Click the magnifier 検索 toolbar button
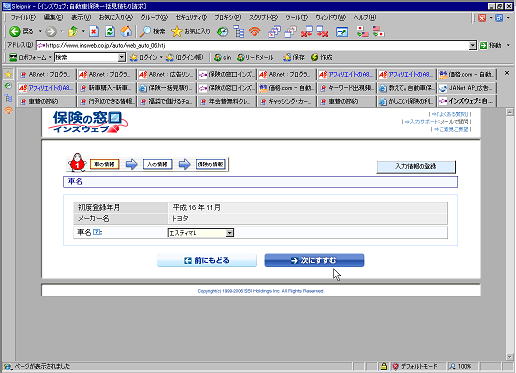 [152, 31]
